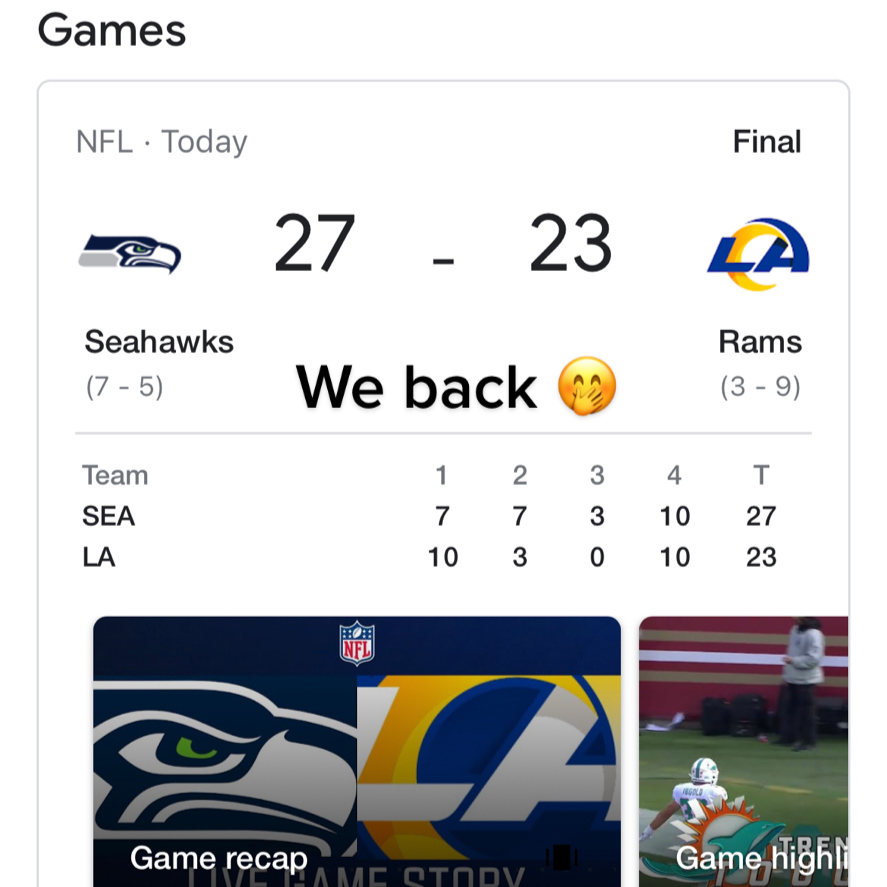Click the Final game status label
Screen dimensions: 887x887
767,142
